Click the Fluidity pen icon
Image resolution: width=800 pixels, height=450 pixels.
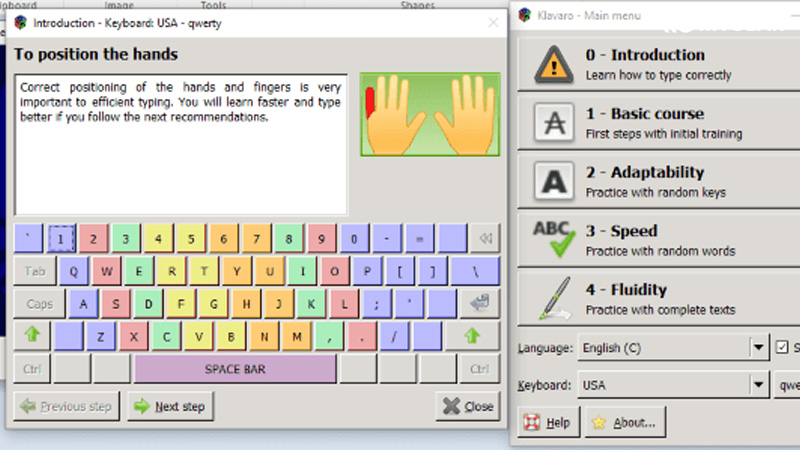point(552,297)
